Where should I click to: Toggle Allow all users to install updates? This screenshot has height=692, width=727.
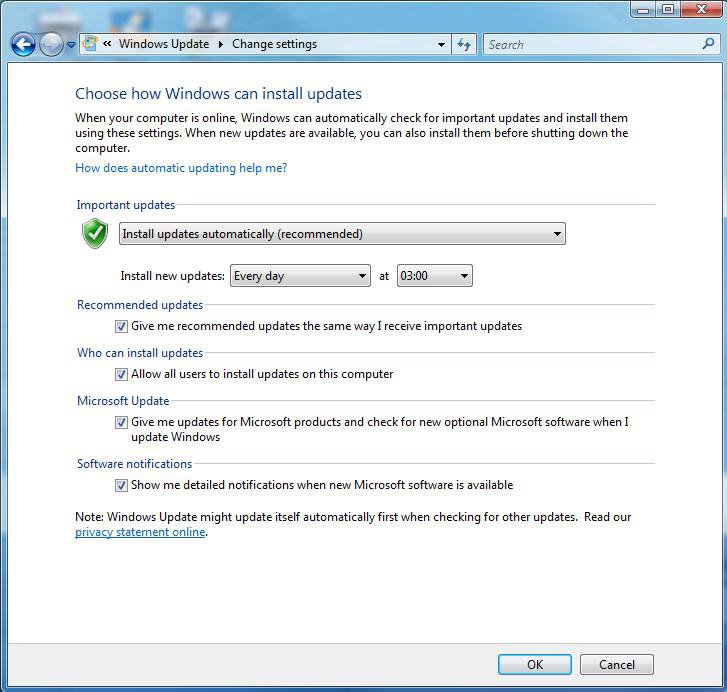tap(121, 374)
